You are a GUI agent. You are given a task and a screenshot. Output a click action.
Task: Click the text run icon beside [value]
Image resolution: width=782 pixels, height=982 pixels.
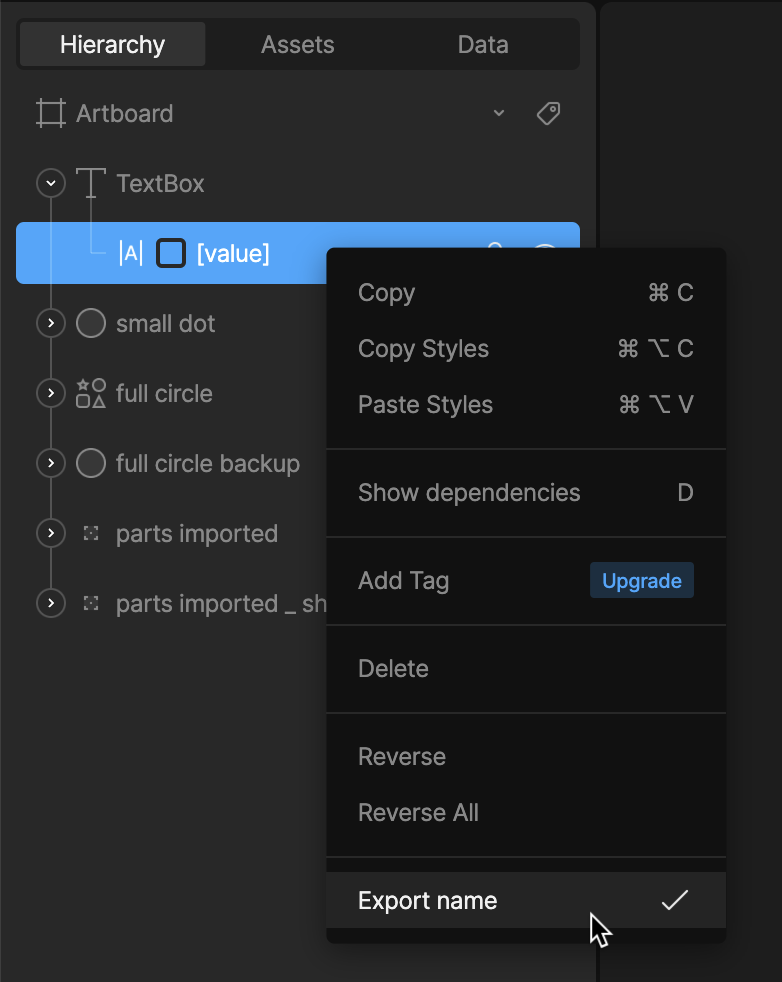(131, 254)
